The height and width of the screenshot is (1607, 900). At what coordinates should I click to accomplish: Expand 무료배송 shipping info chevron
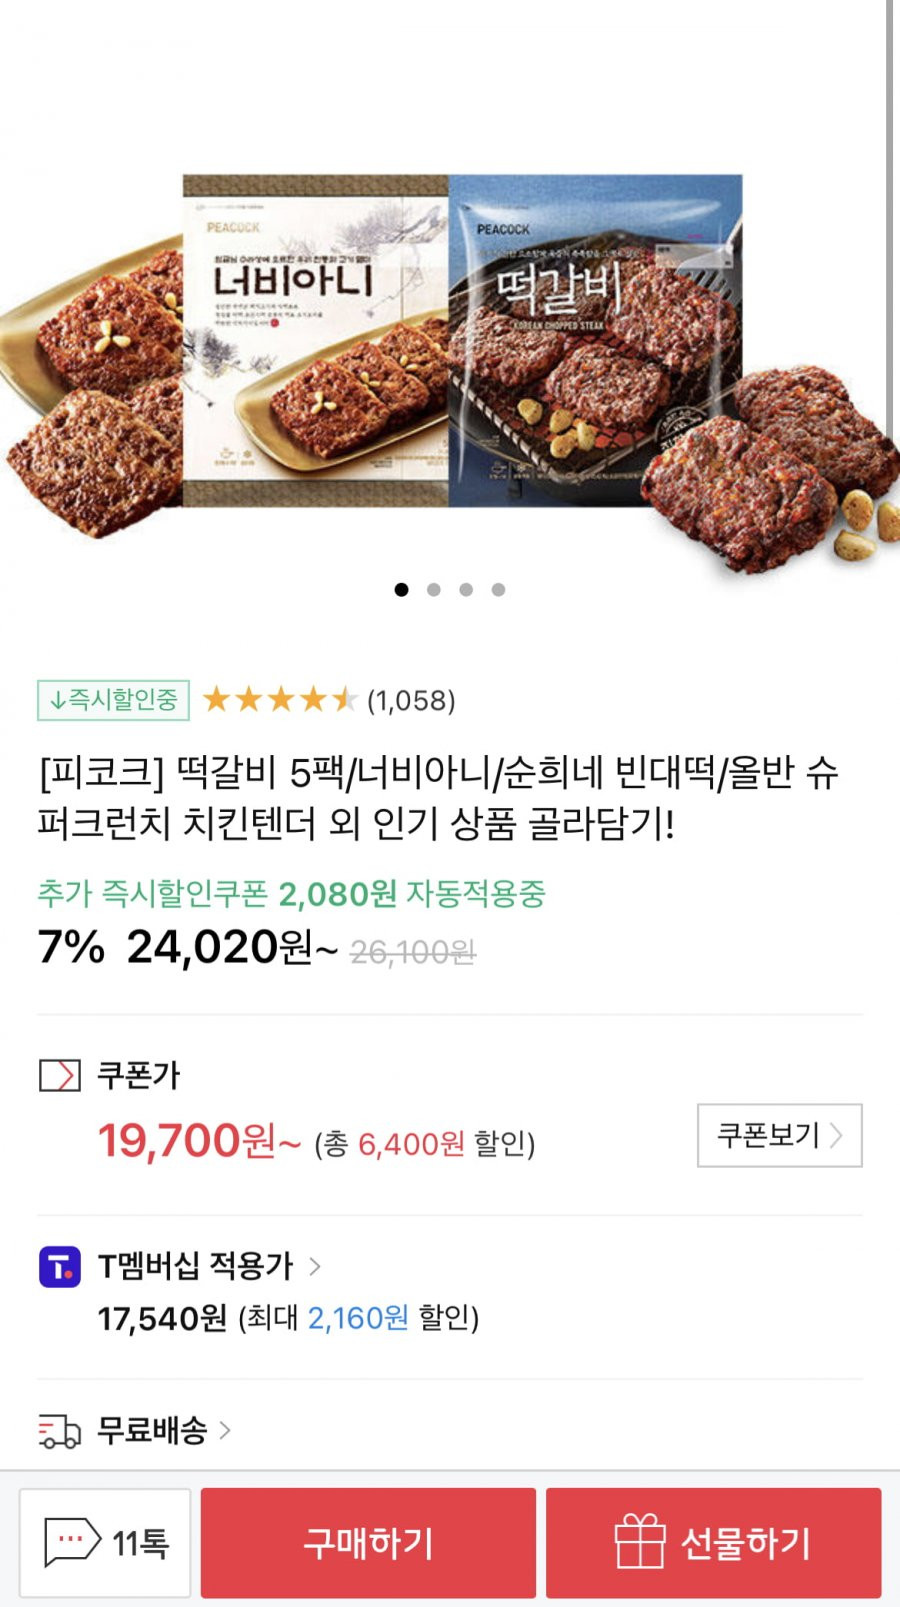(225, 1431)
